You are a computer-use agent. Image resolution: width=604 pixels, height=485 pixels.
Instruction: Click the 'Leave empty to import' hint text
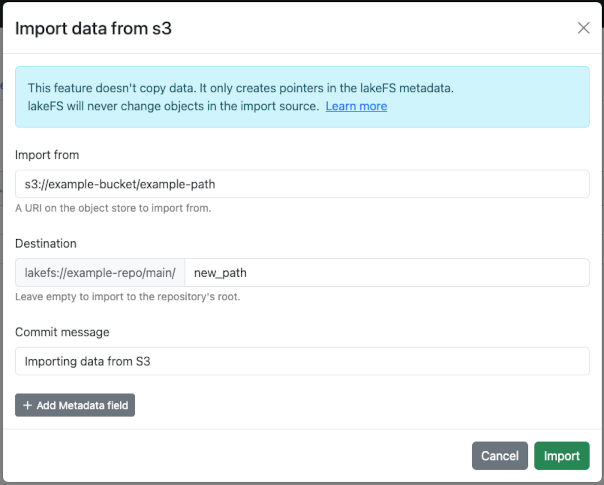click(125, 297)
